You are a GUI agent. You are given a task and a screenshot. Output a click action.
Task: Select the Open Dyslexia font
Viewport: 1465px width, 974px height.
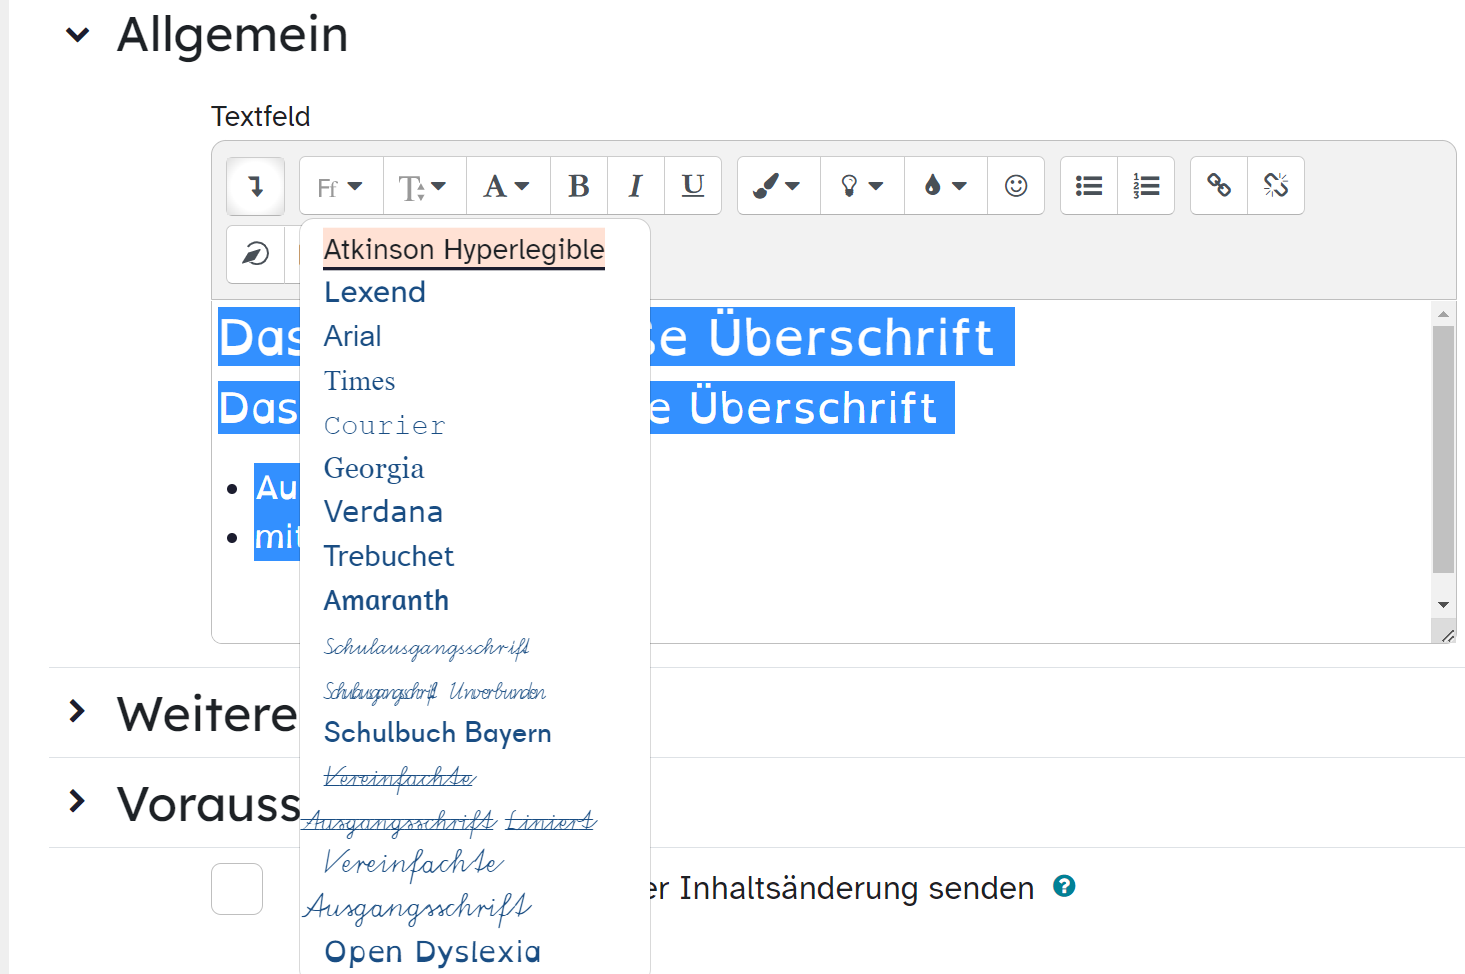432,951
